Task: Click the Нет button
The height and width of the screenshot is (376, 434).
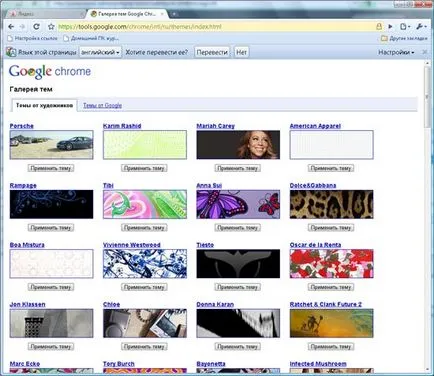Action: coord(241,52)
